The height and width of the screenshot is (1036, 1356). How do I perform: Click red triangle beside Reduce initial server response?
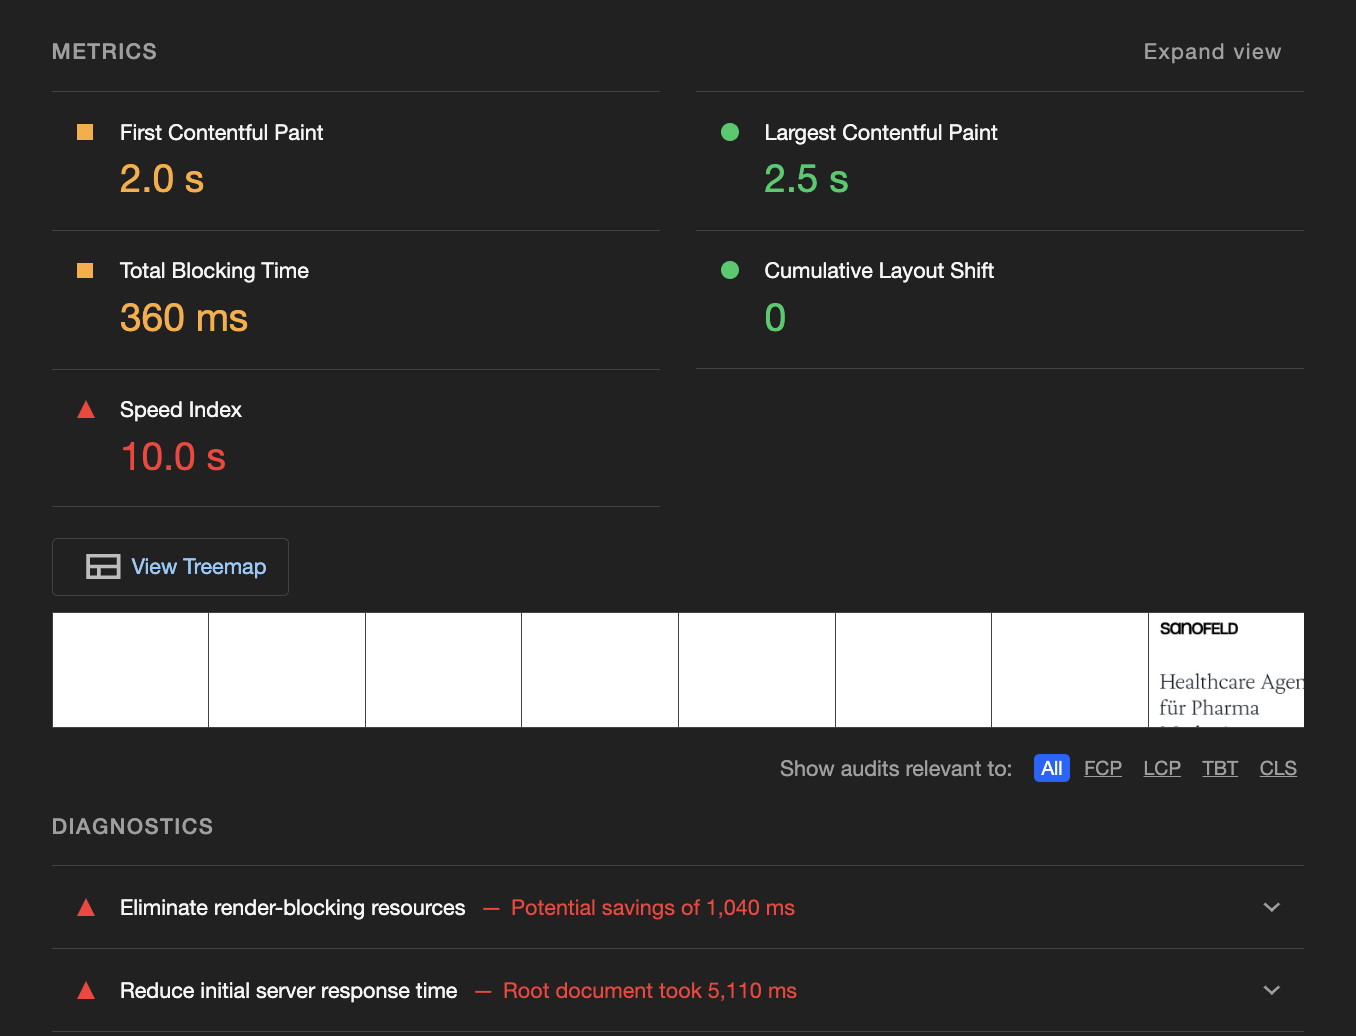pyautogui.click(x=86, y=991)
